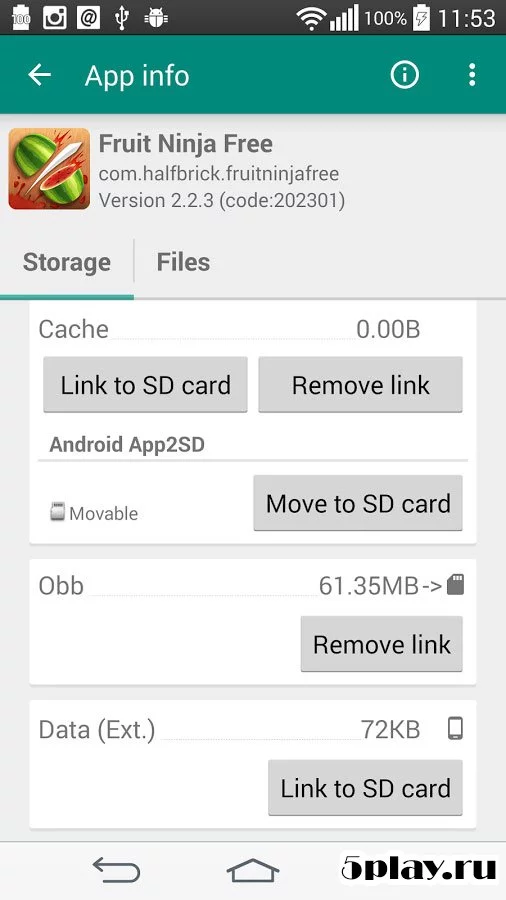Tap the Android home navigation button

click(x=253, y=870)
